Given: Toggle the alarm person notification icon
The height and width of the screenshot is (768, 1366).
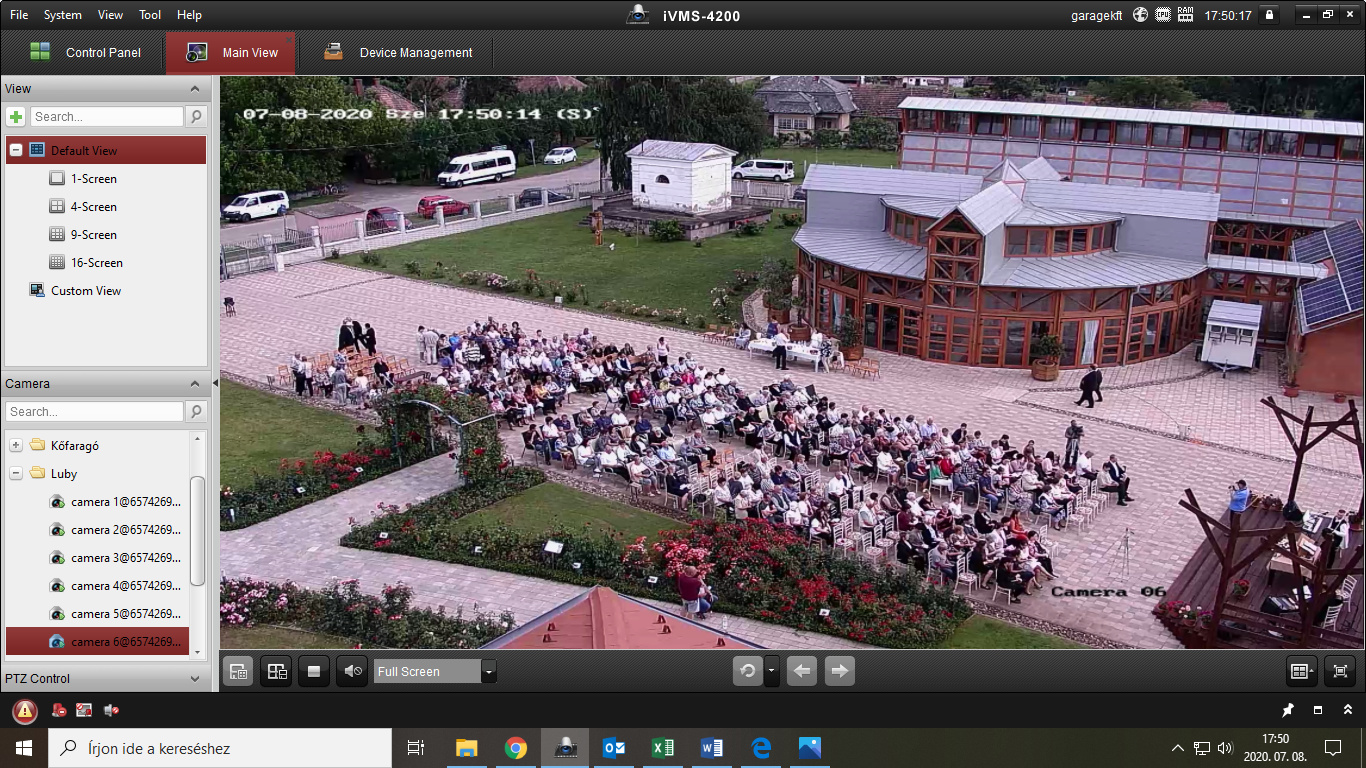Looking at the screenshot, I should pyautogui.click(x=59, y=710).
